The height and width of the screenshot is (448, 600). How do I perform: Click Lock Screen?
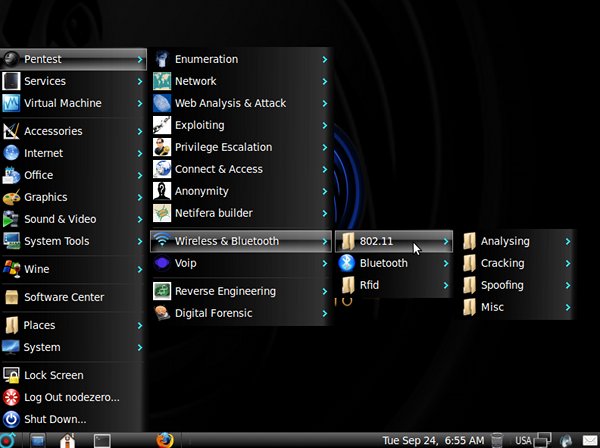(73, 375)
